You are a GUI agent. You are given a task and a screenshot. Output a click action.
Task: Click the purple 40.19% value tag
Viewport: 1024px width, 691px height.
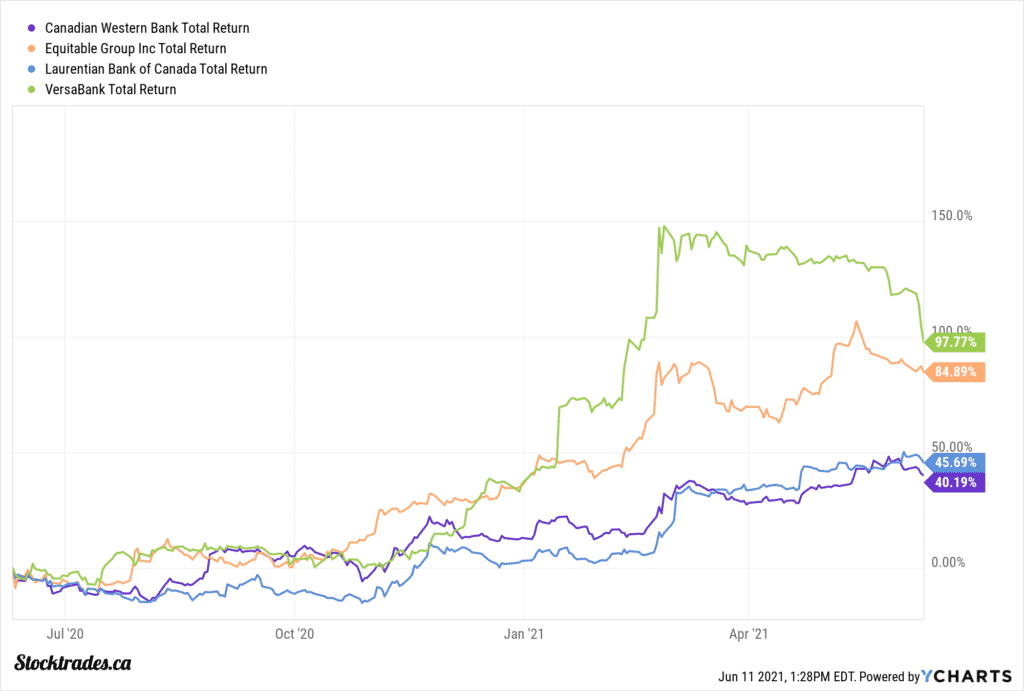956,481
